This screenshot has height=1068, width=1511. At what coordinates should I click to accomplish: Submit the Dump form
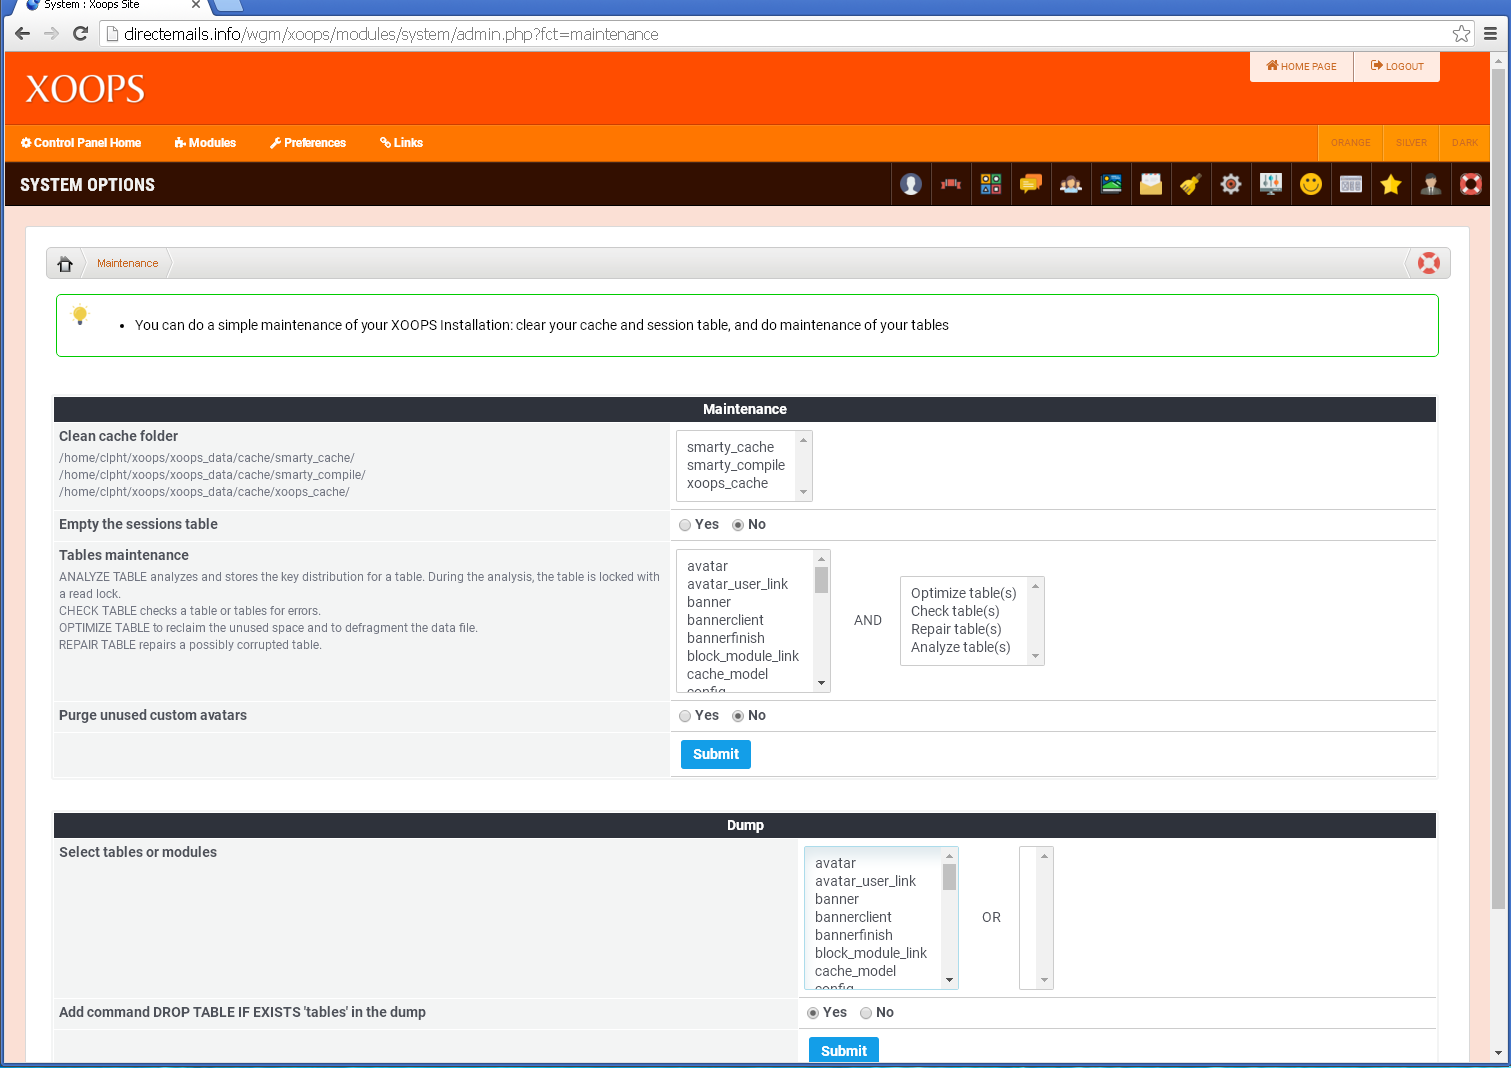[844, 1050]
